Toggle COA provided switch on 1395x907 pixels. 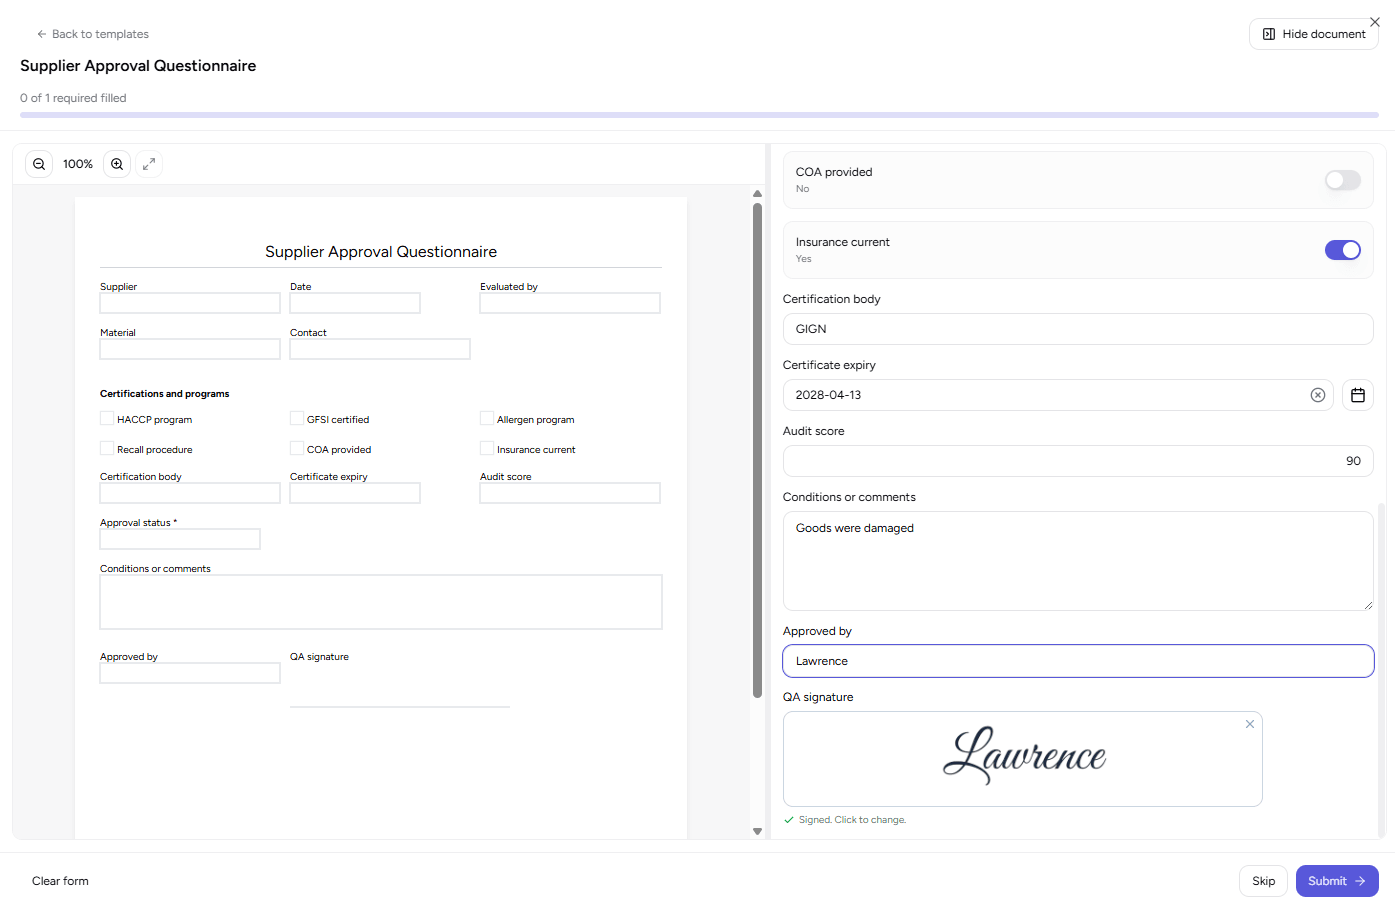(x=1343, y=180)
